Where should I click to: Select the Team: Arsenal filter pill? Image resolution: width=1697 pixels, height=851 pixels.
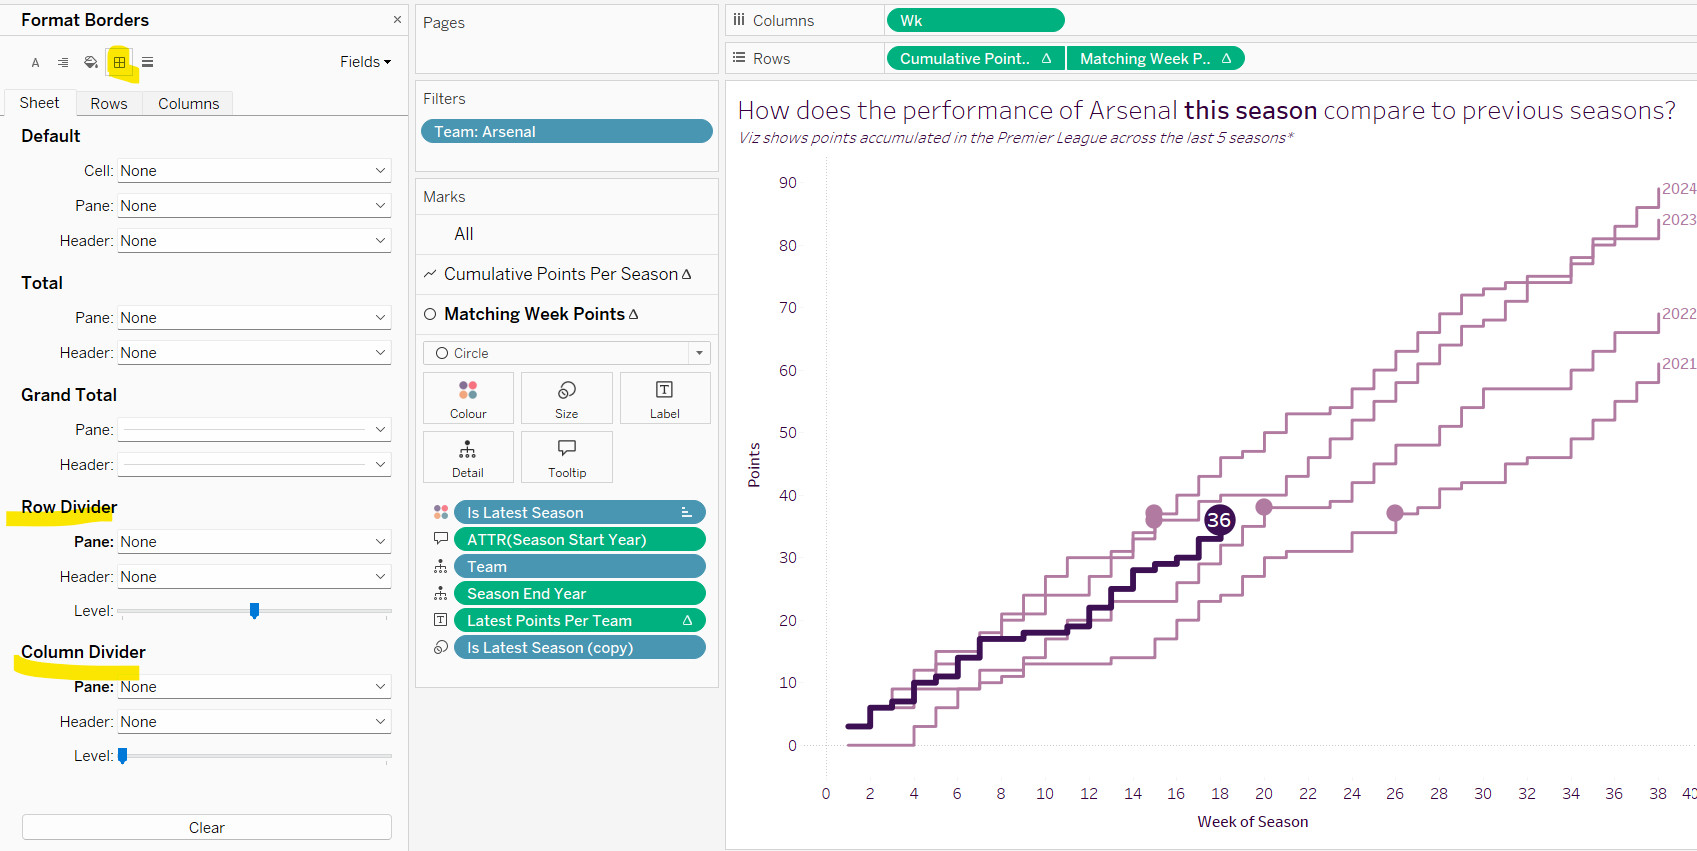(567, 131)
